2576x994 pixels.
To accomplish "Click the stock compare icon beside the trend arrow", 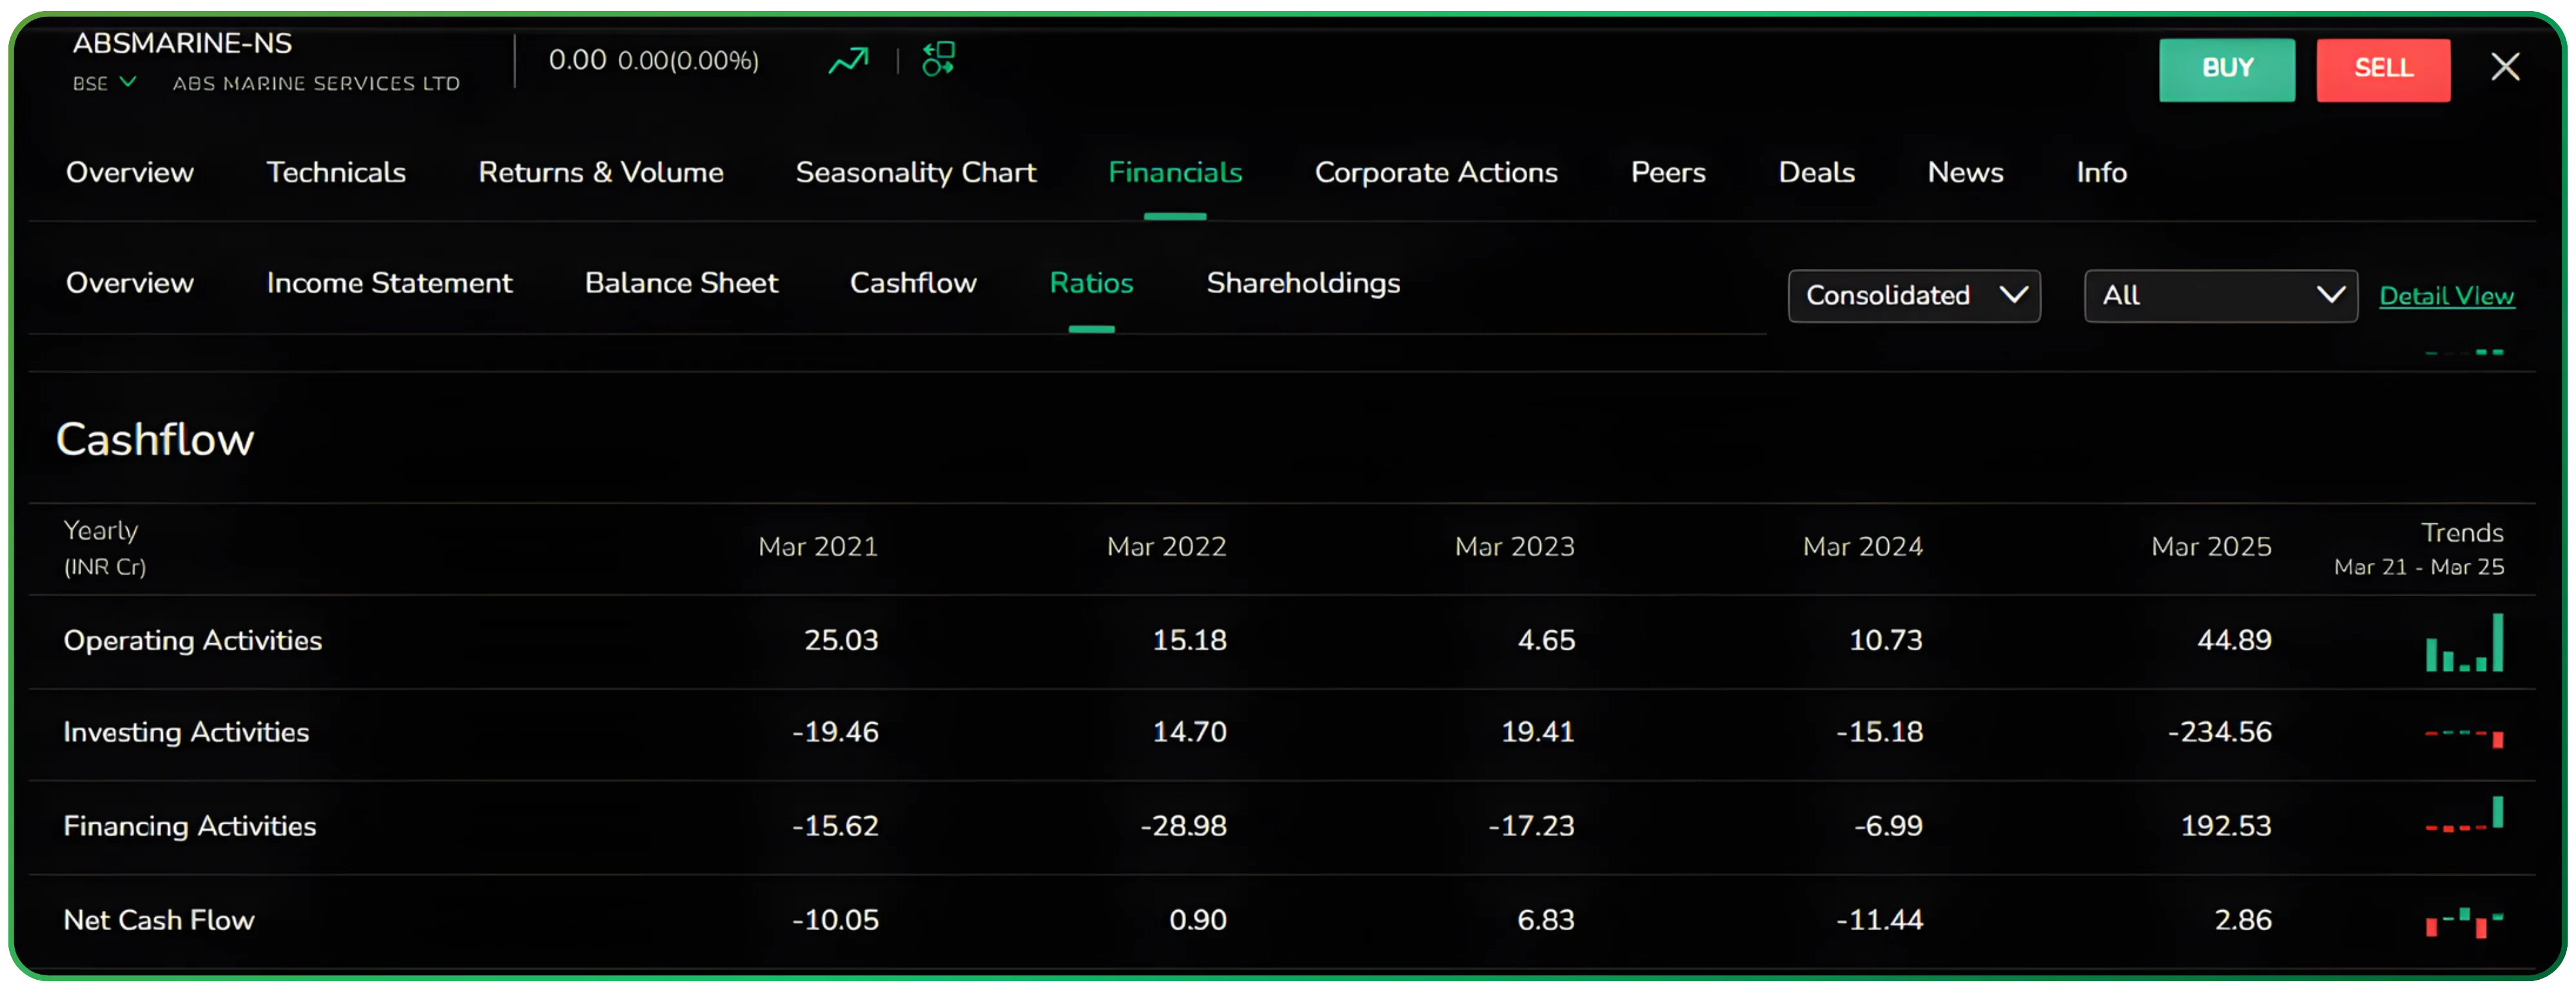I will tap(938, 60).
